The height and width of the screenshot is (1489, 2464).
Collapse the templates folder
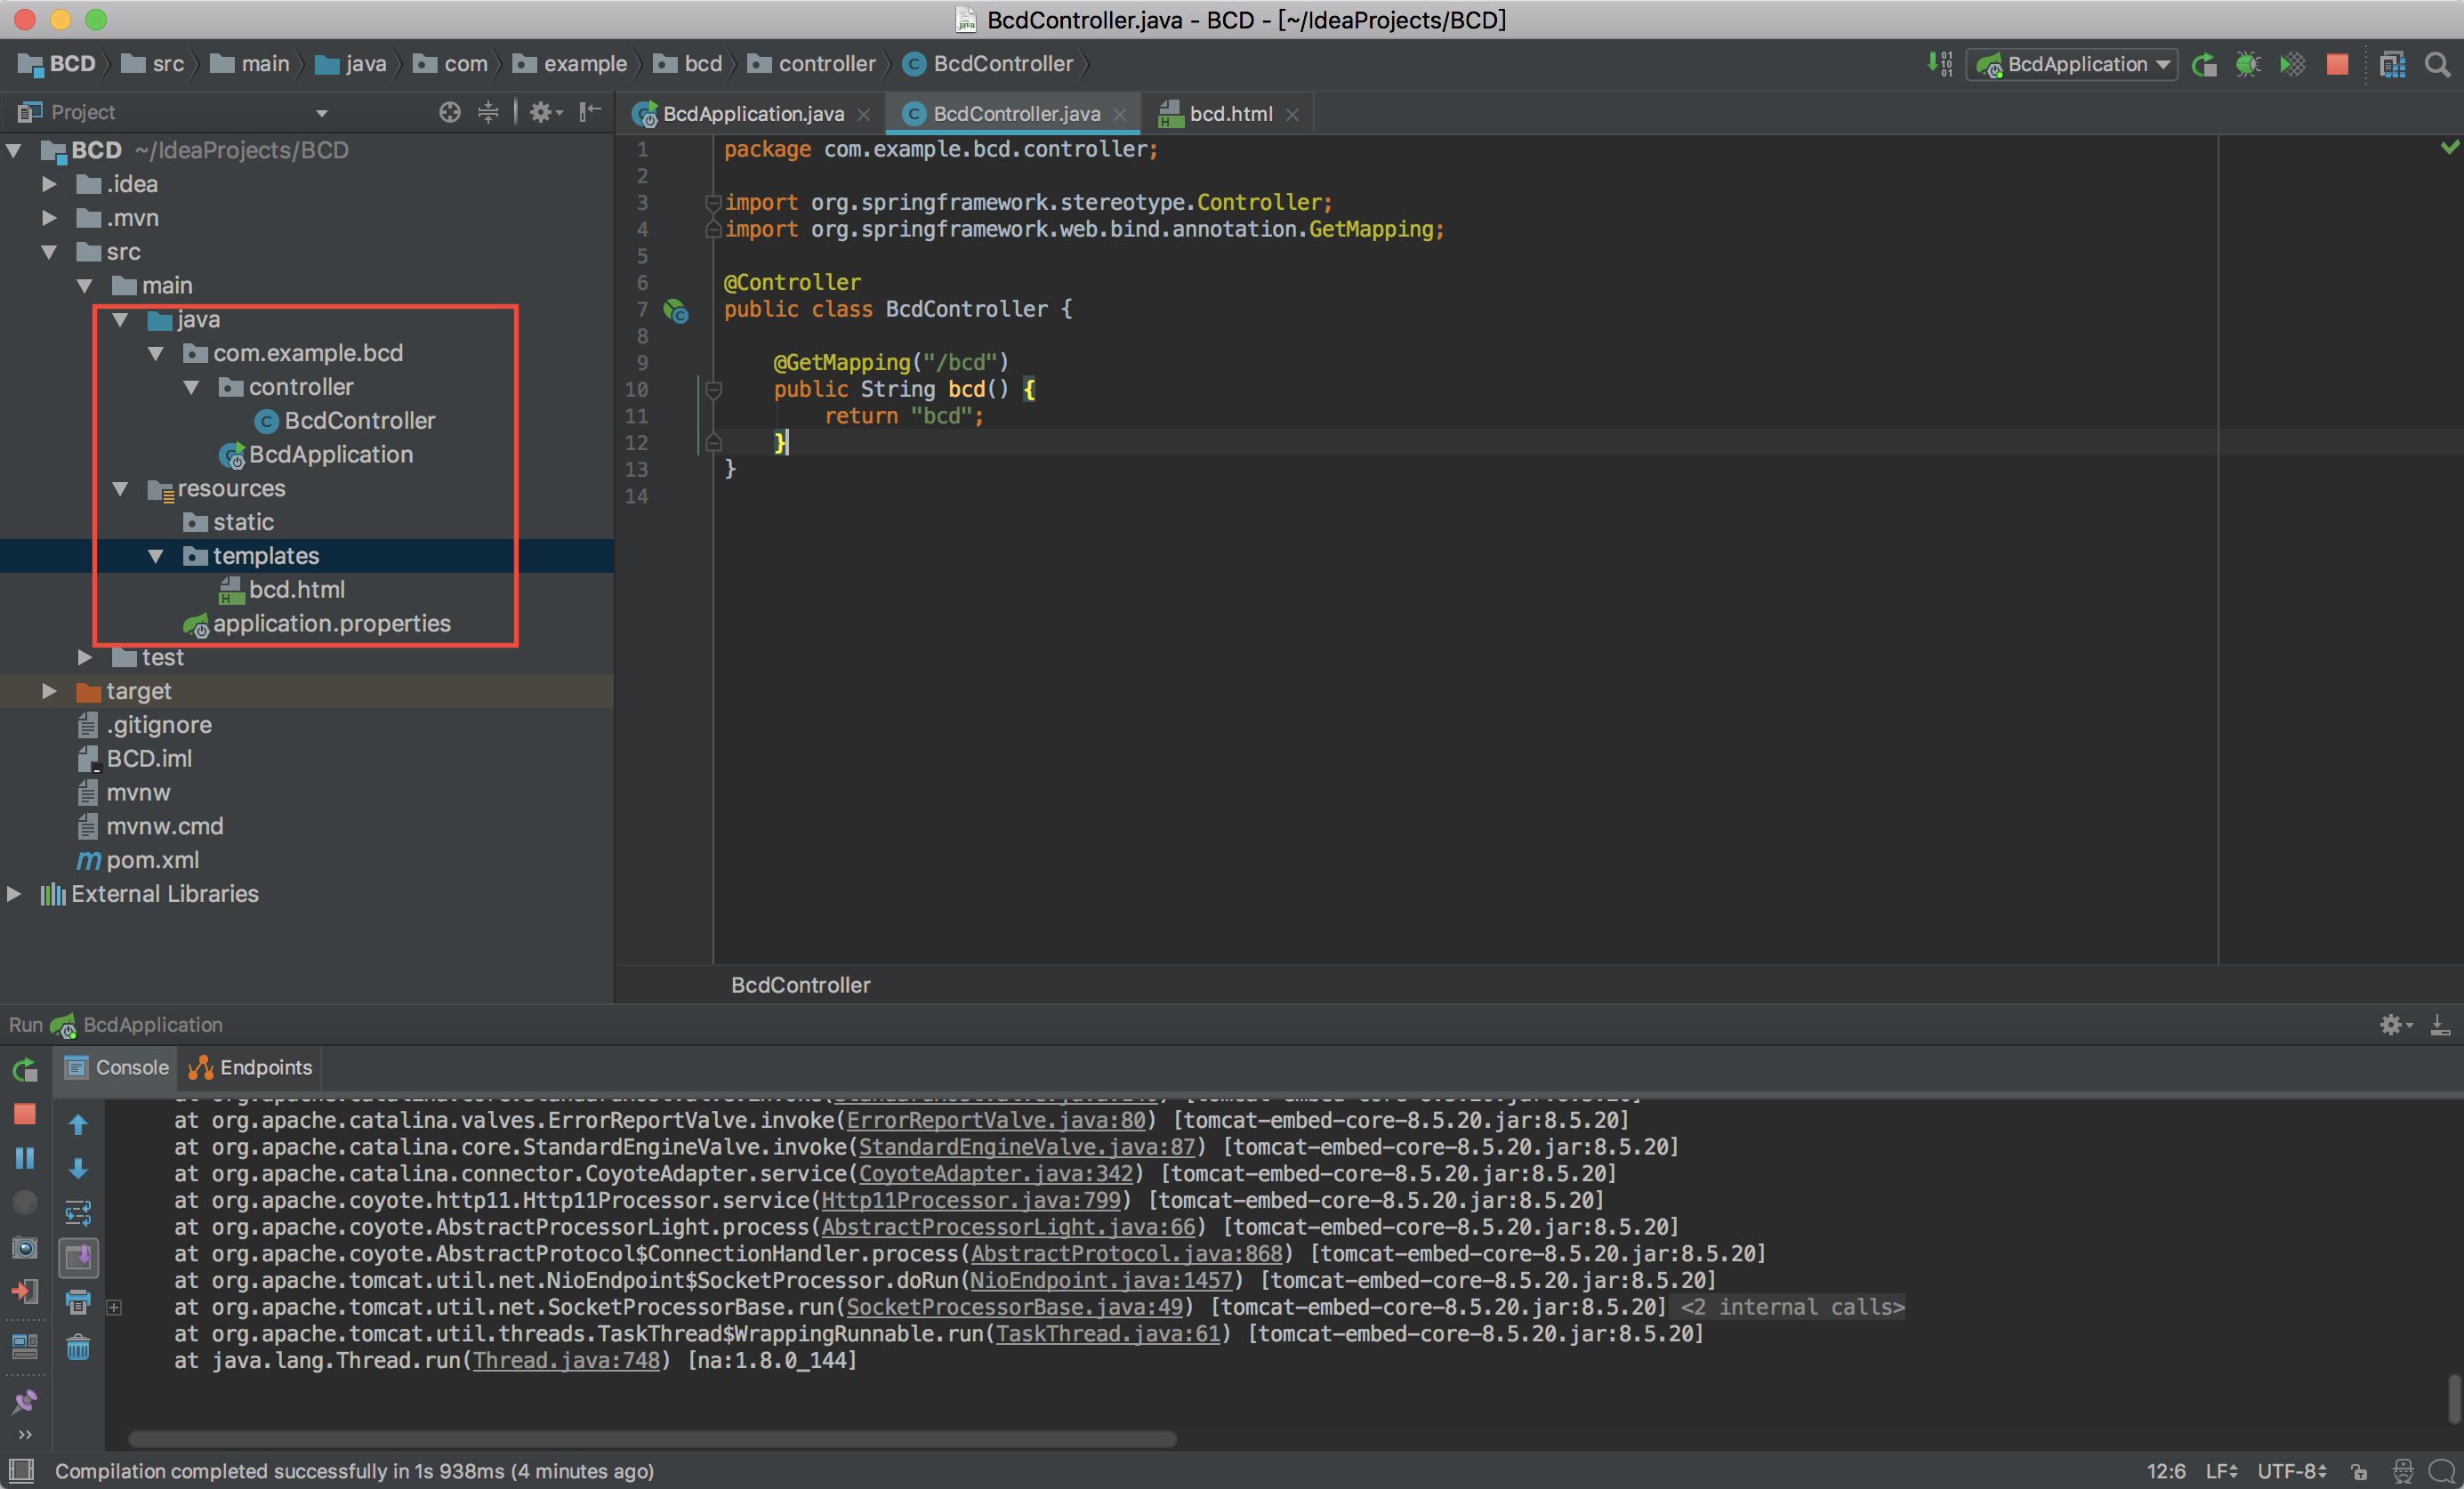(156, 556)
